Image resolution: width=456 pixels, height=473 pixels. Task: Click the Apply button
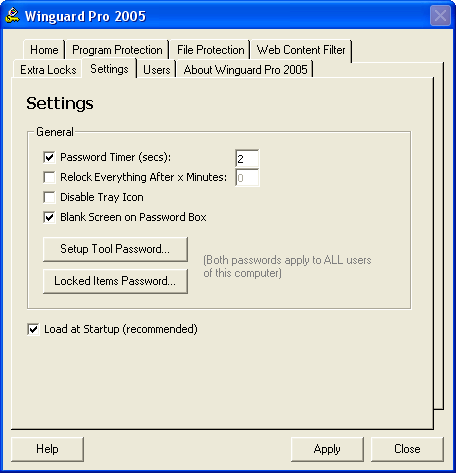click(x=327, y=449)
